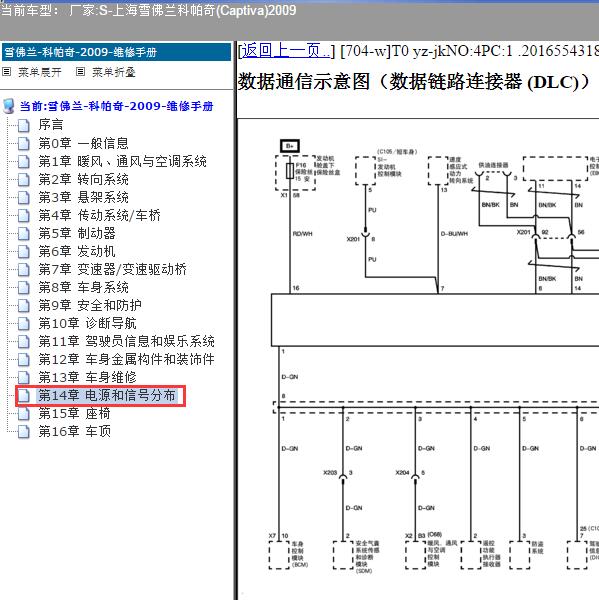Click the blue header 雪佛兰-科帕奇-2009-维修手册
Viewport: 599px width, 600px height.
pyautogui.click(x=116, y=52)
